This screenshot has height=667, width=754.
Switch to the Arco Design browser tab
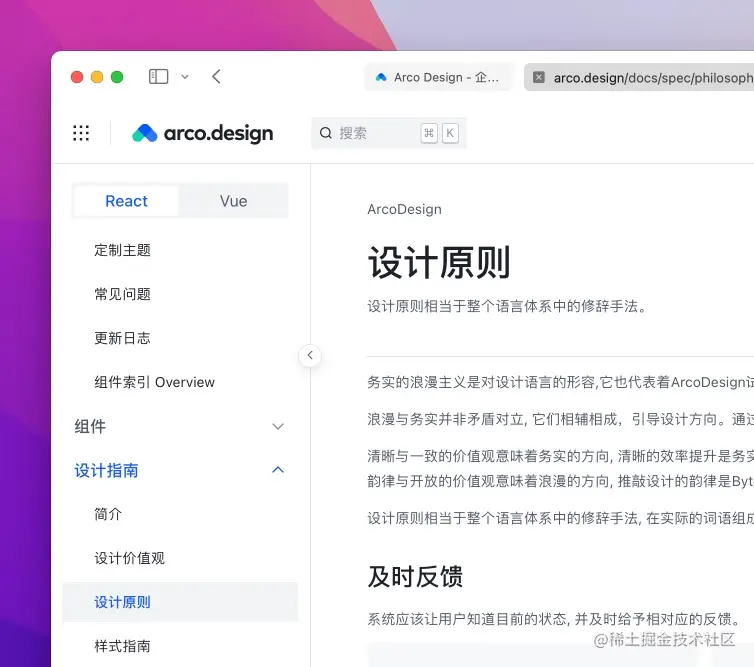[437, 77]
